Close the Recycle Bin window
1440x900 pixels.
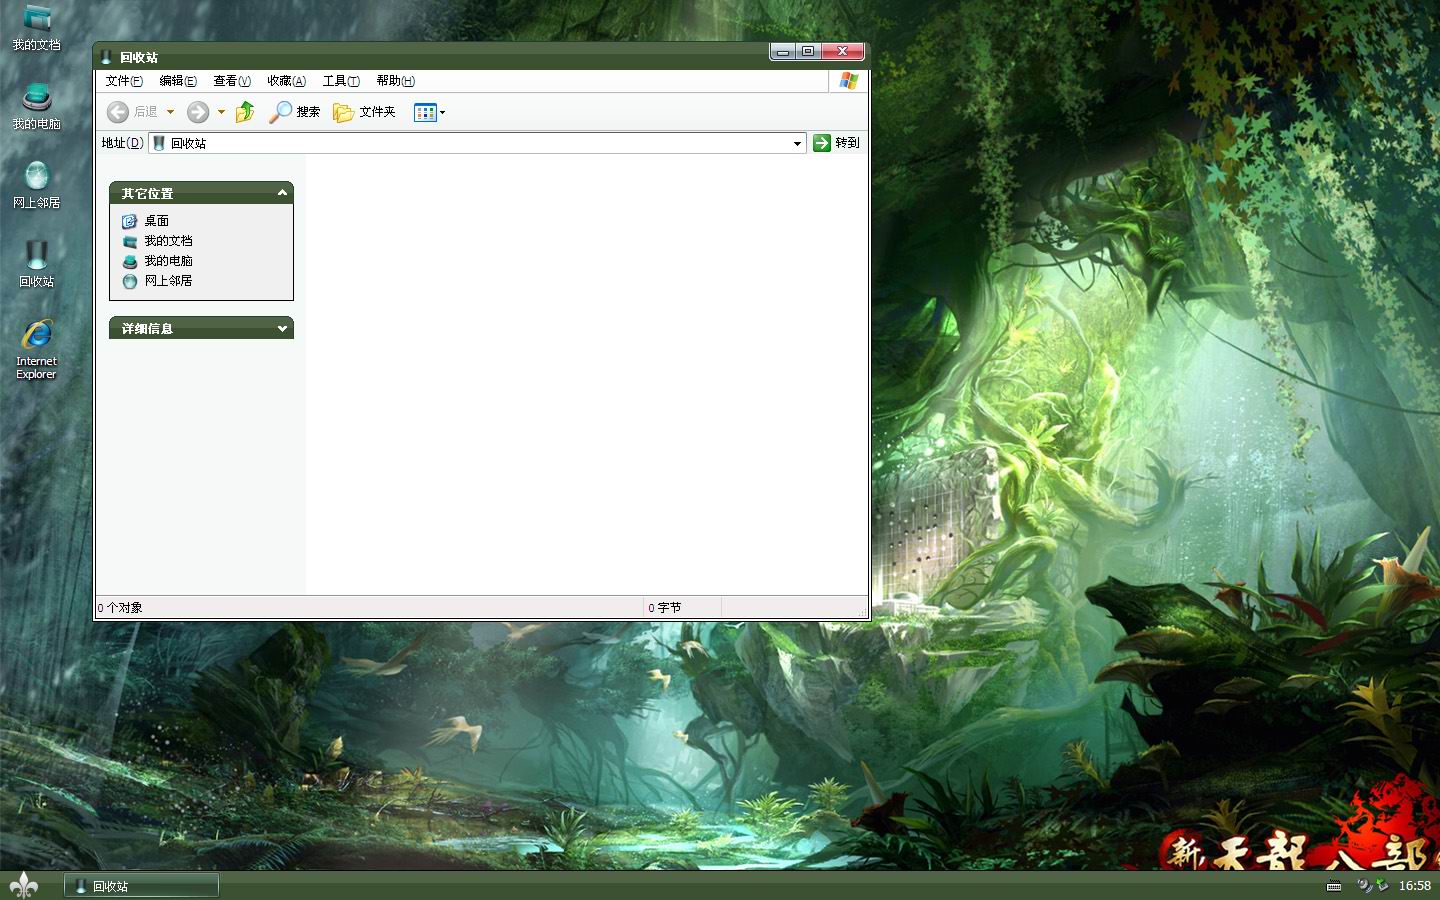pyautogui.click(x=843, y=52)
